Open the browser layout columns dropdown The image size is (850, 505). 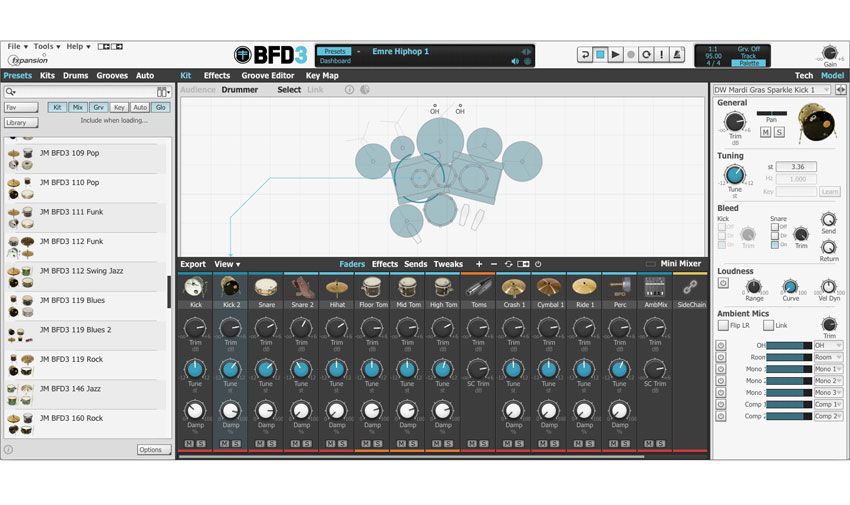163,92
